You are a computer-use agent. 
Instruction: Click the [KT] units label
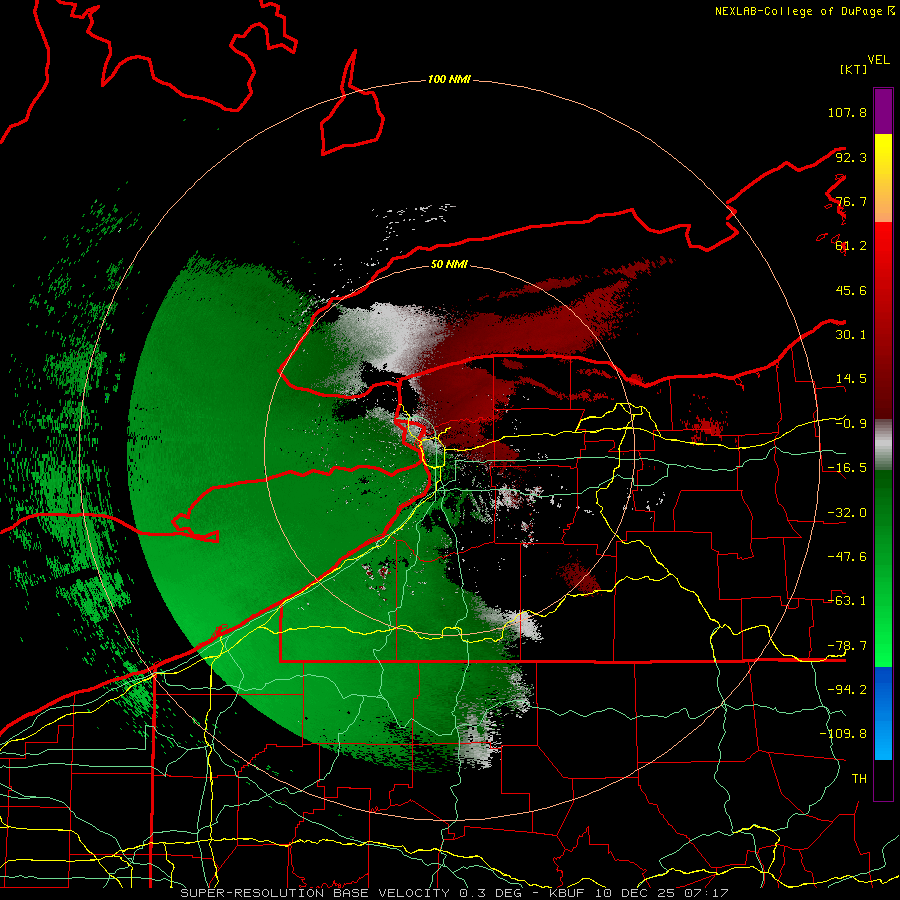pos(854,69)
